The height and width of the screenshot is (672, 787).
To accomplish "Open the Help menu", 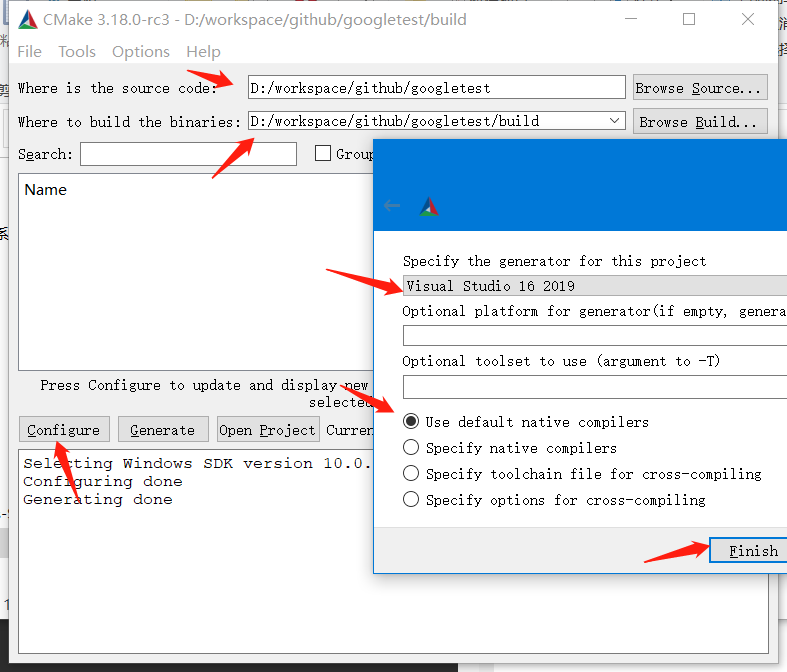I will (203, 52).
